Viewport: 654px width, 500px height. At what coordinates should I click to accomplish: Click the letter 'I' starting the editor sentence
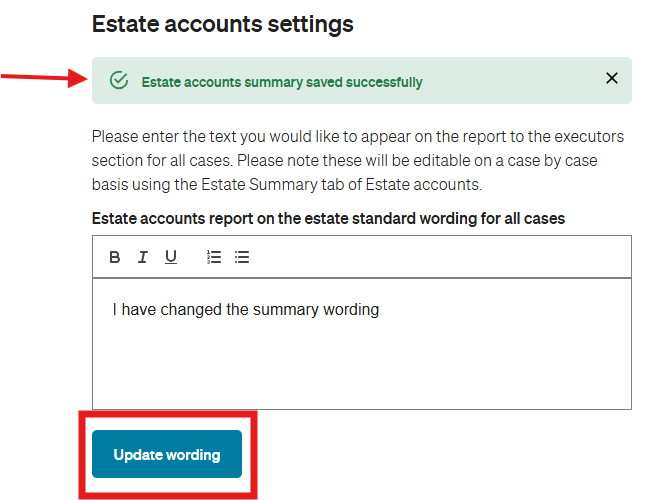114,309
